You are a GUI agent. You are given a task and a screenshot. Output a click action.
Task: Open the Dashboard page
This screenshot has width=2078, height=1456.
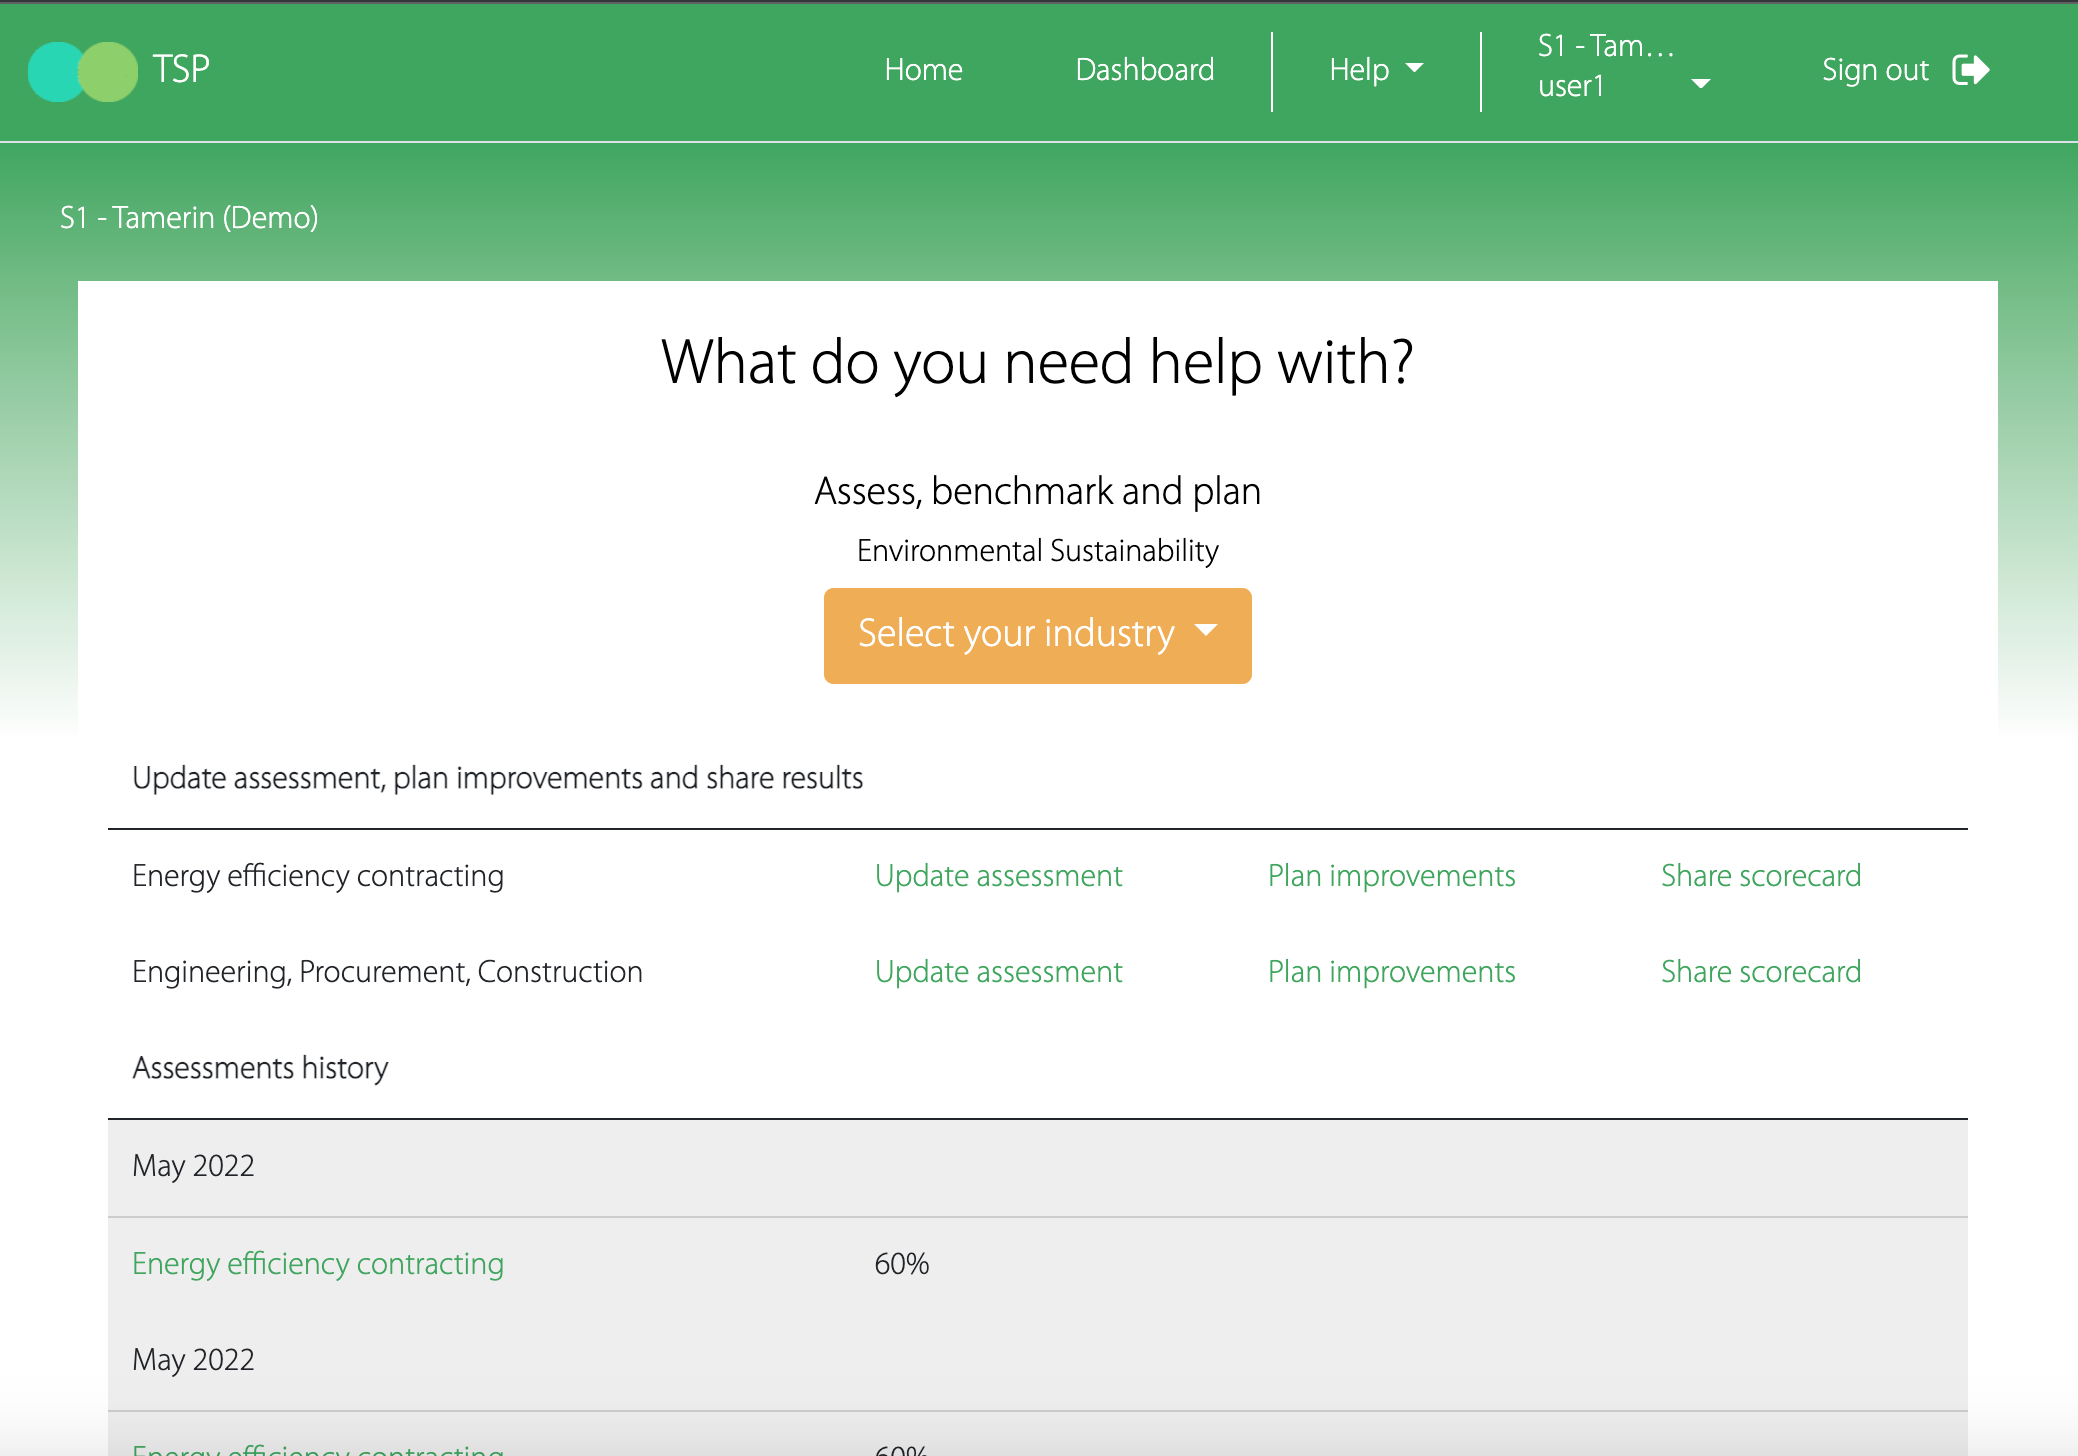click(1144, 70)
